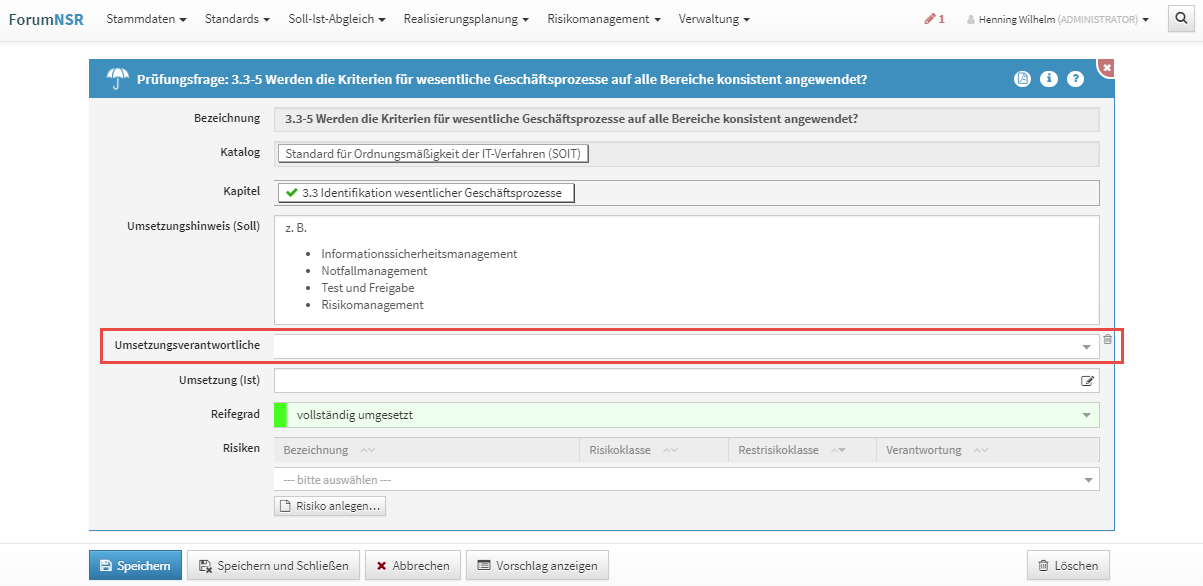This screenshot has width=1203, height=586.
Task: Open the Realisierungsplanung menu
Action: (x=467, y=19)
